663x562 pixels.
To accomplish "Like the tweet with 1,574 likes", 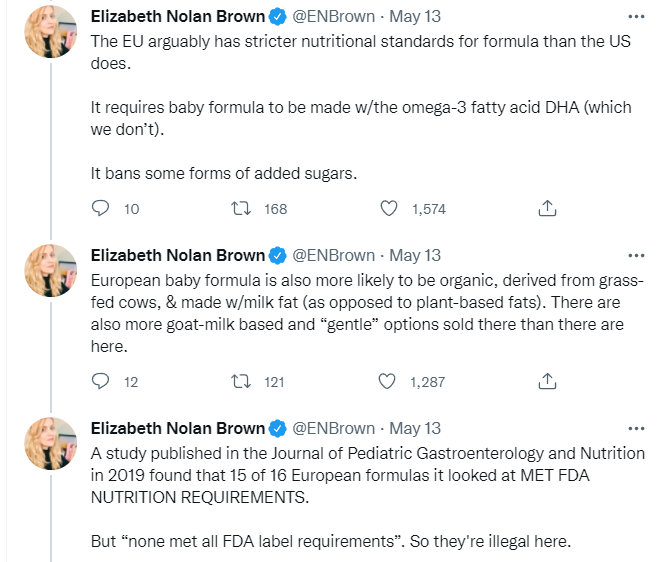I will pos(390,209).
